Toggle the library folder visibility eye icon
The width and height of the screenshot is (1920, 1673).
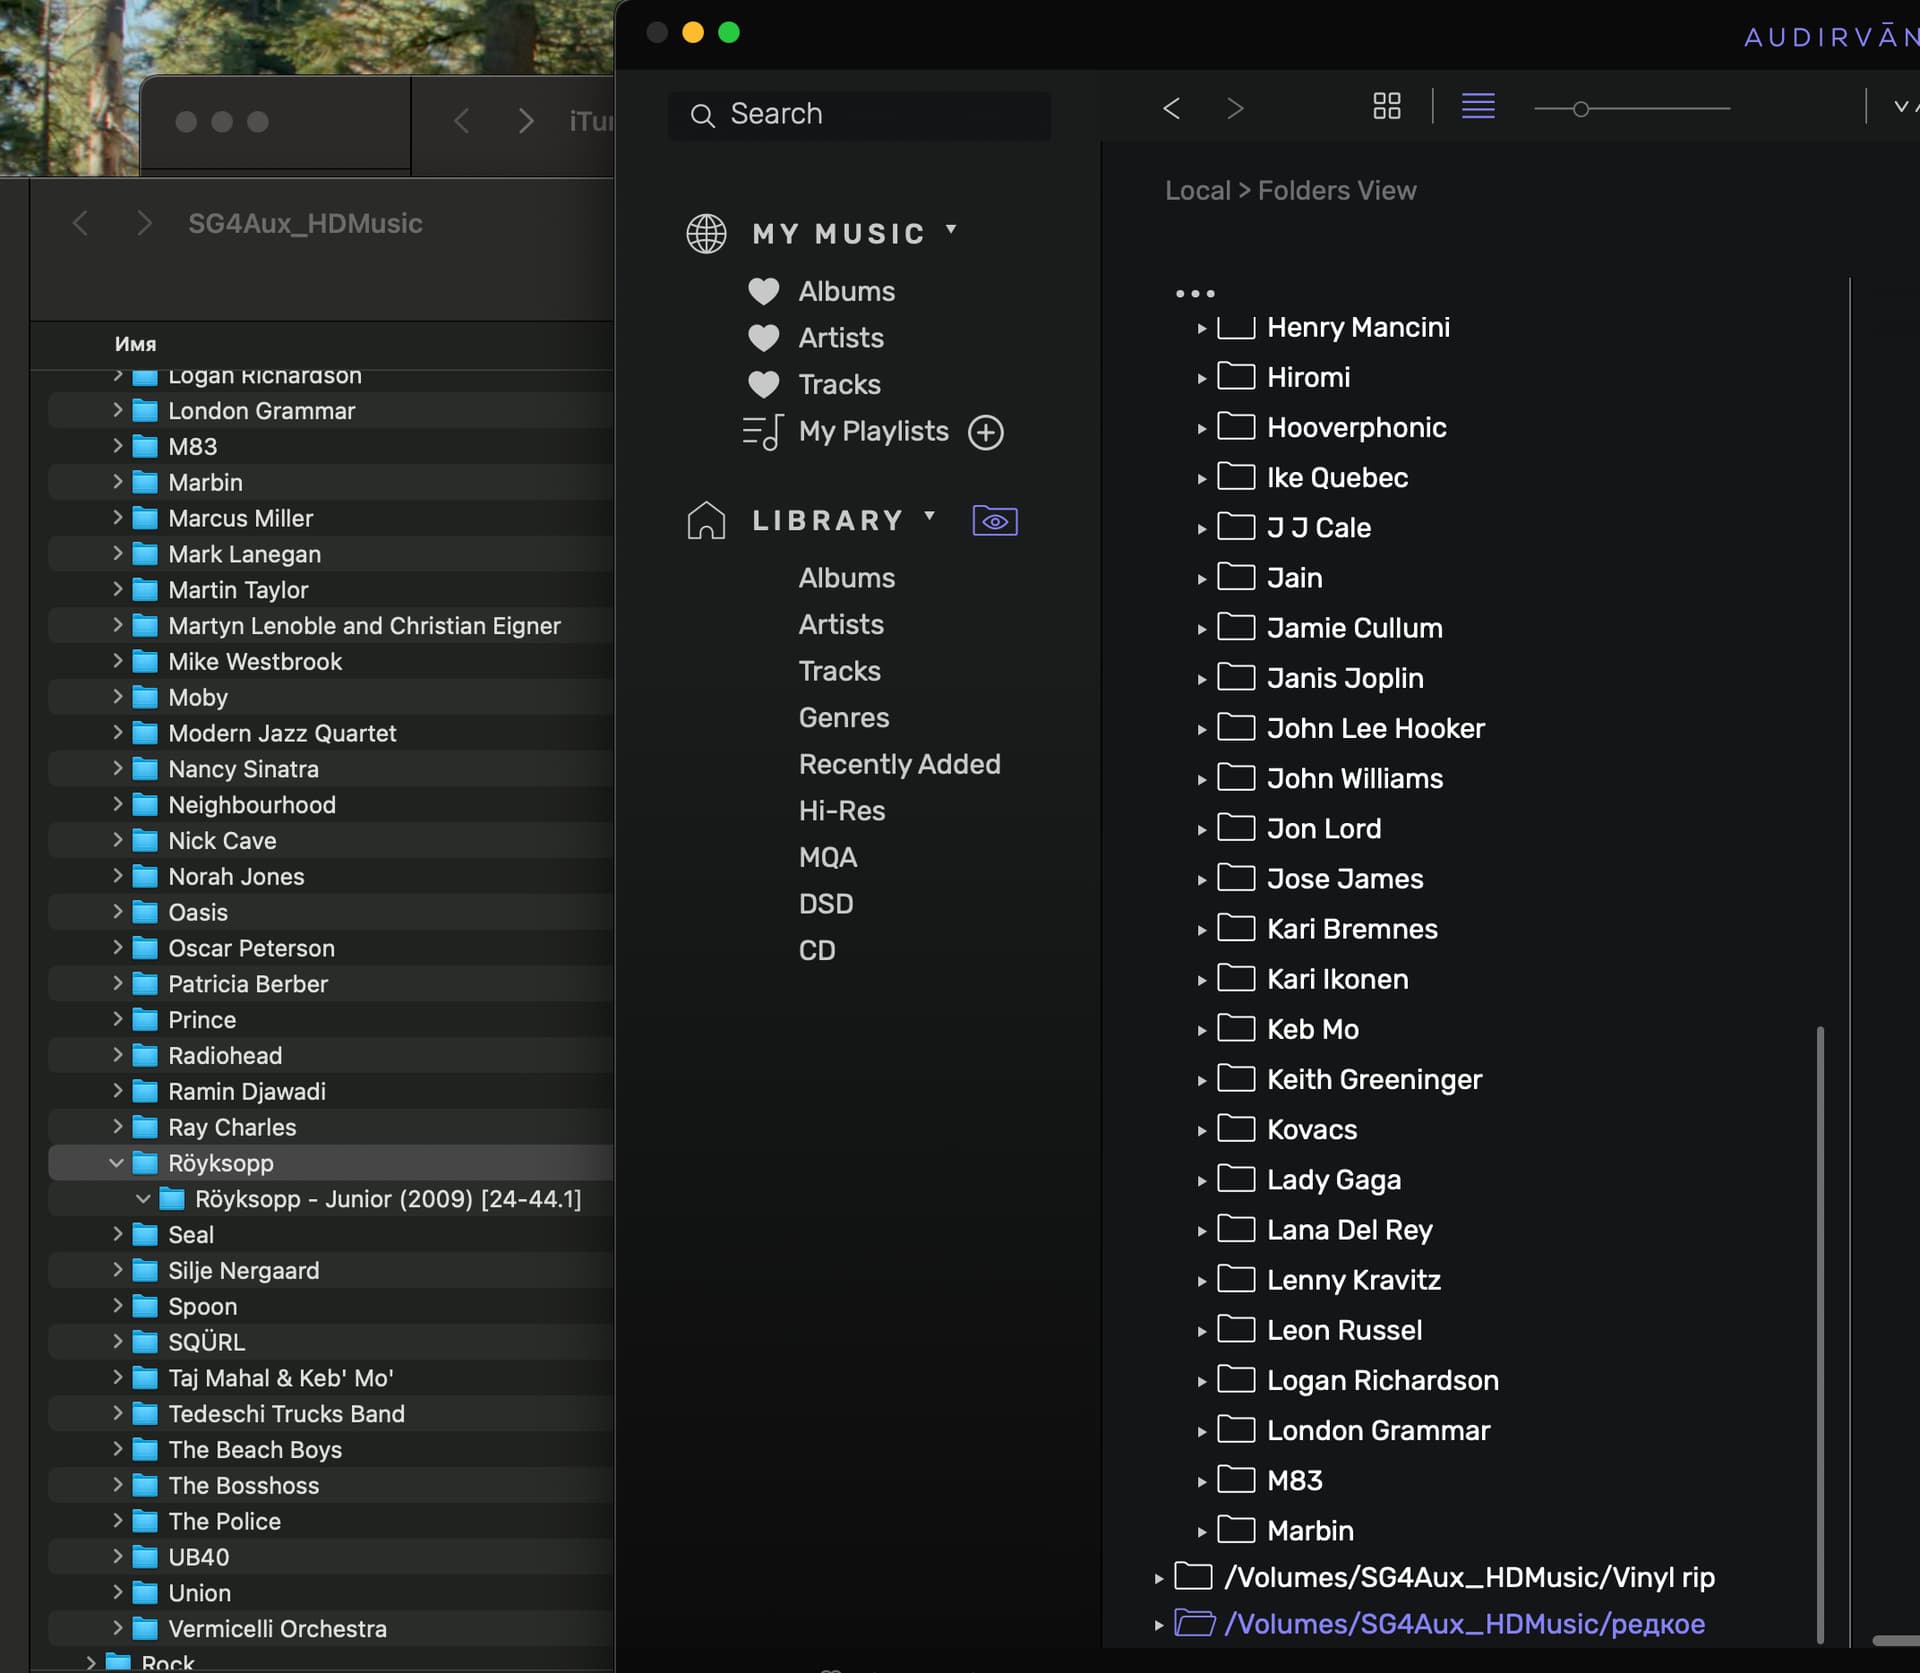coord(995,521)
